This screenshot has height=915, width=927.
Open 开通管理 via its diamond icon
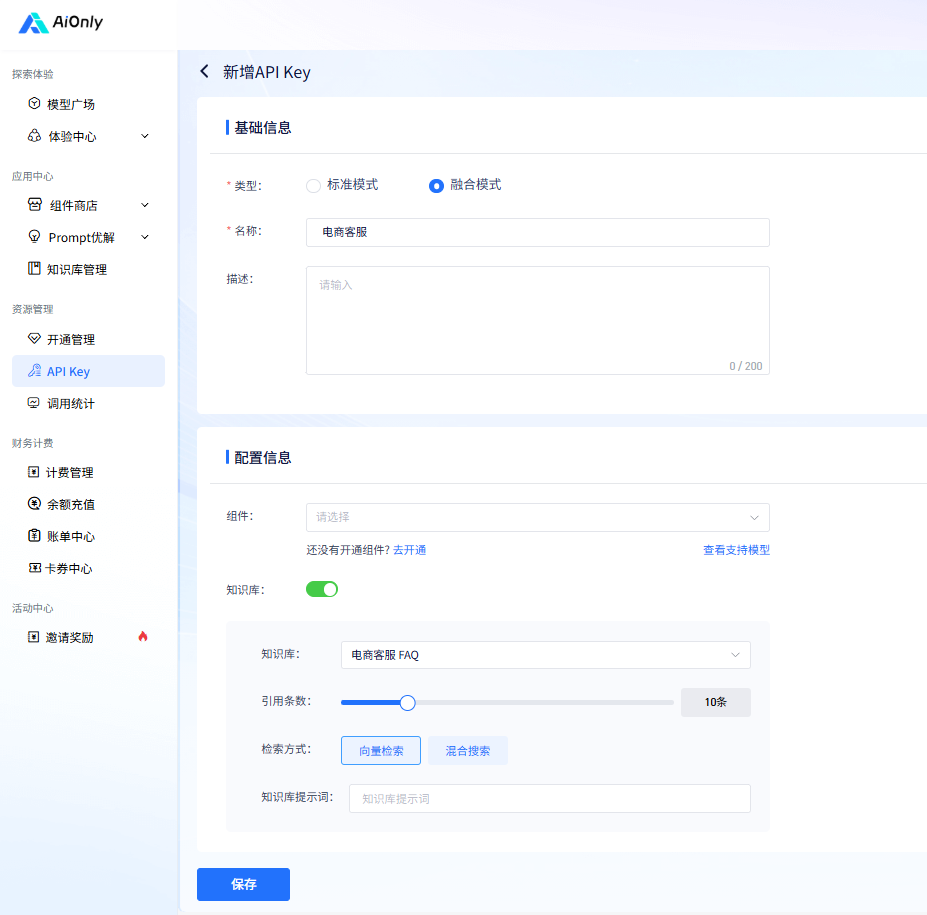tap(34, 339)
